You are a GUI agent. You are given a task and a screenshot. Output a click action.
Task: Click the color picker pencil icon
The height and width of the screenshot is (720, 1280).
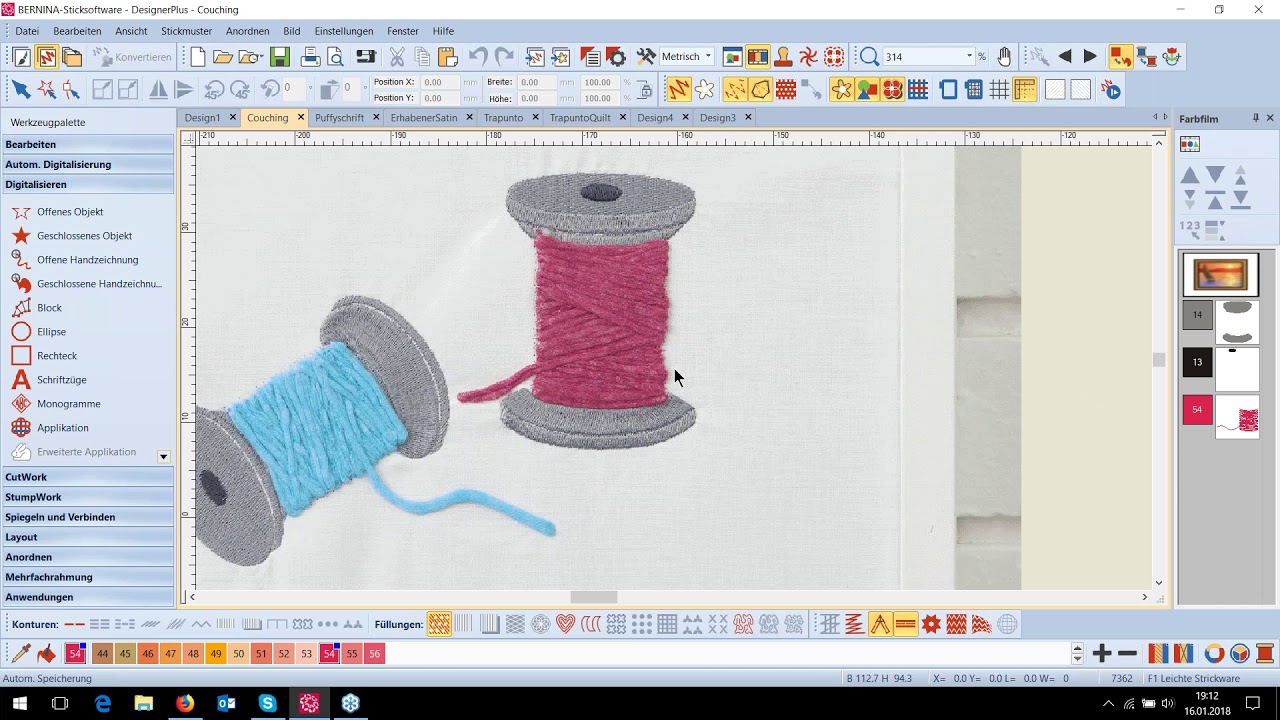click(x=20, y=653)
